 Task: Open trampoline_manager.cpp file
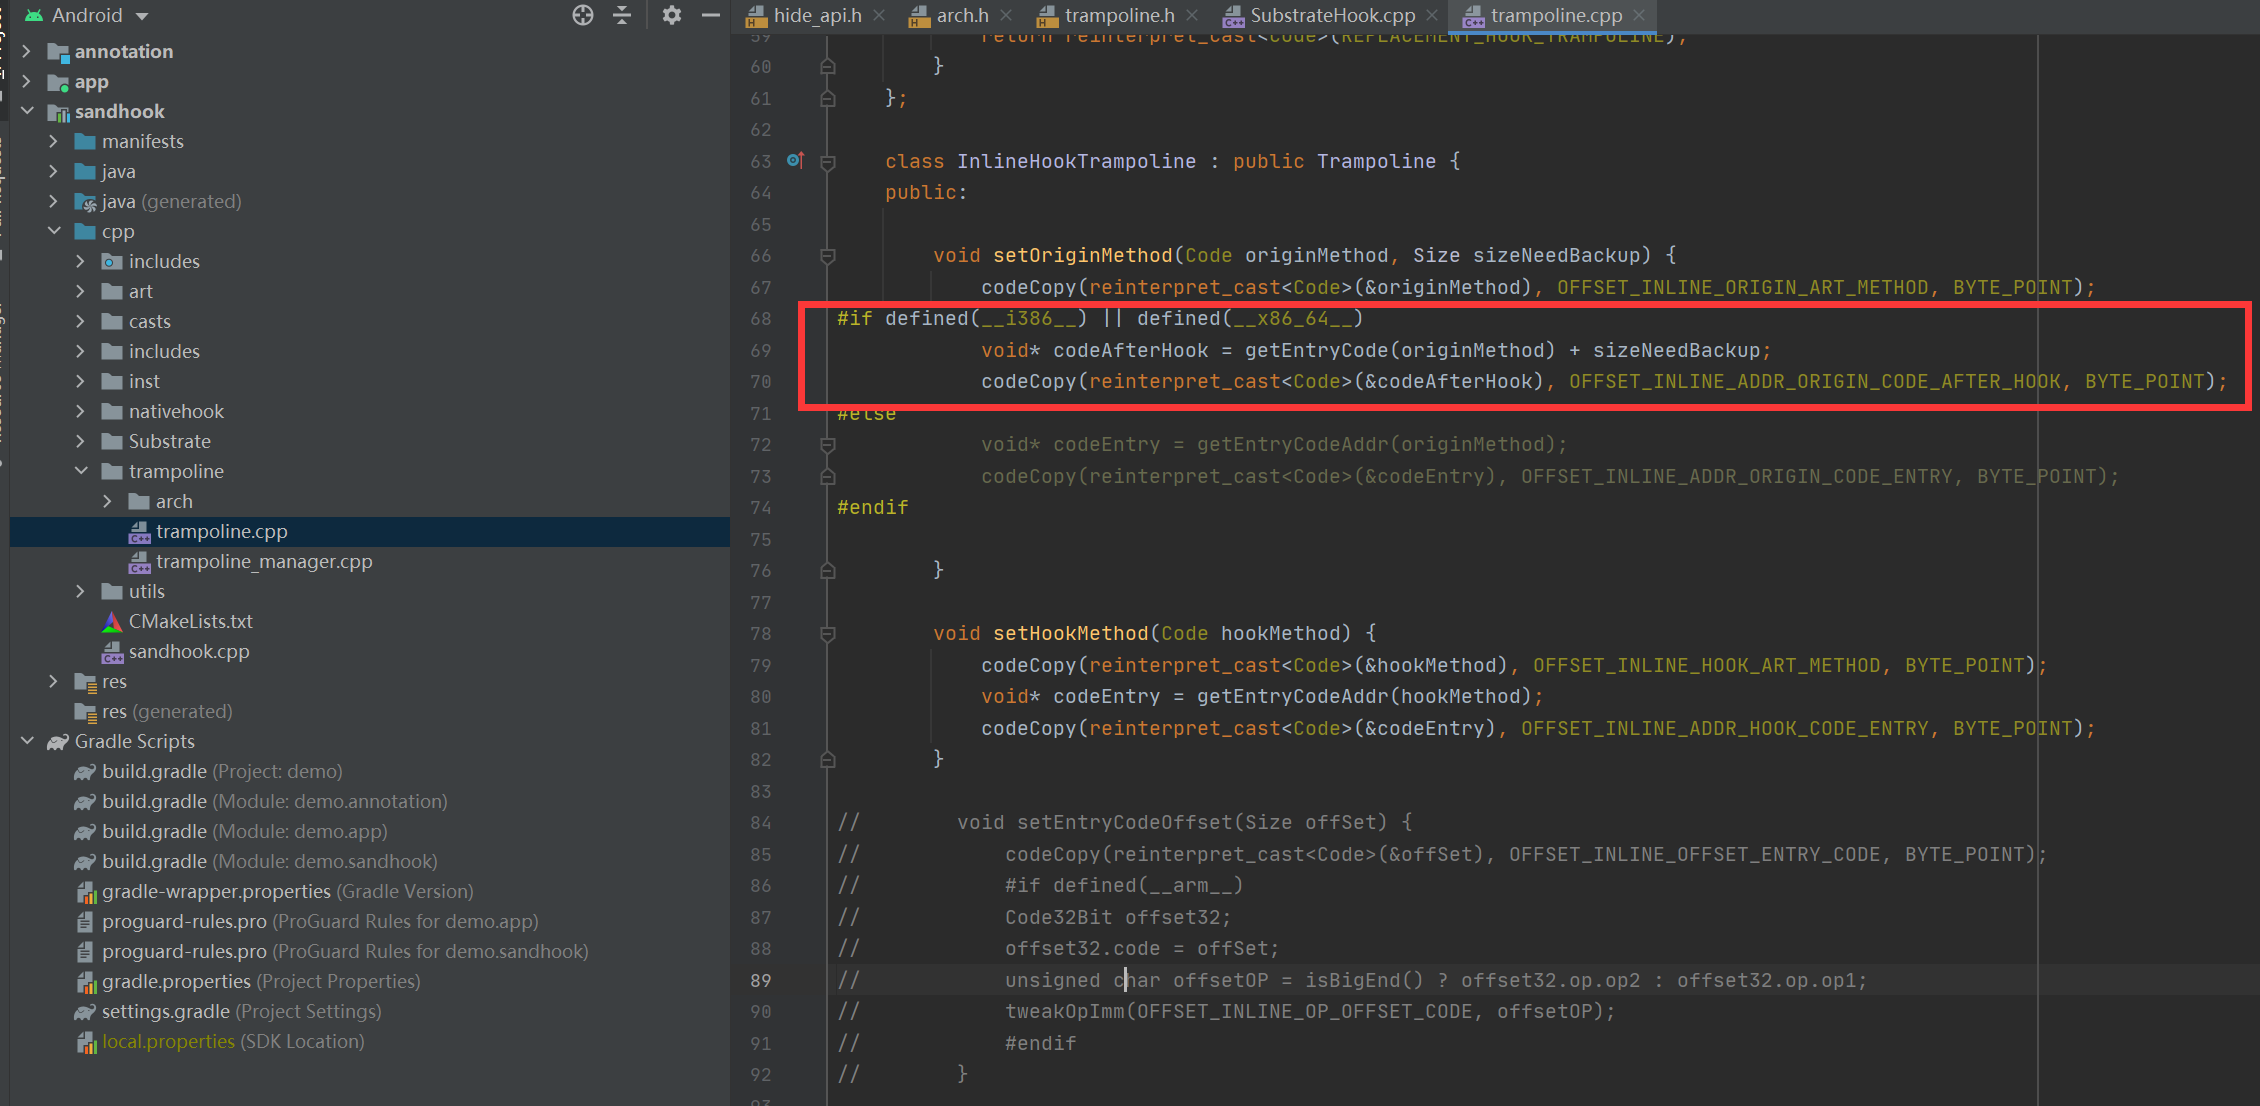(263, 561)
